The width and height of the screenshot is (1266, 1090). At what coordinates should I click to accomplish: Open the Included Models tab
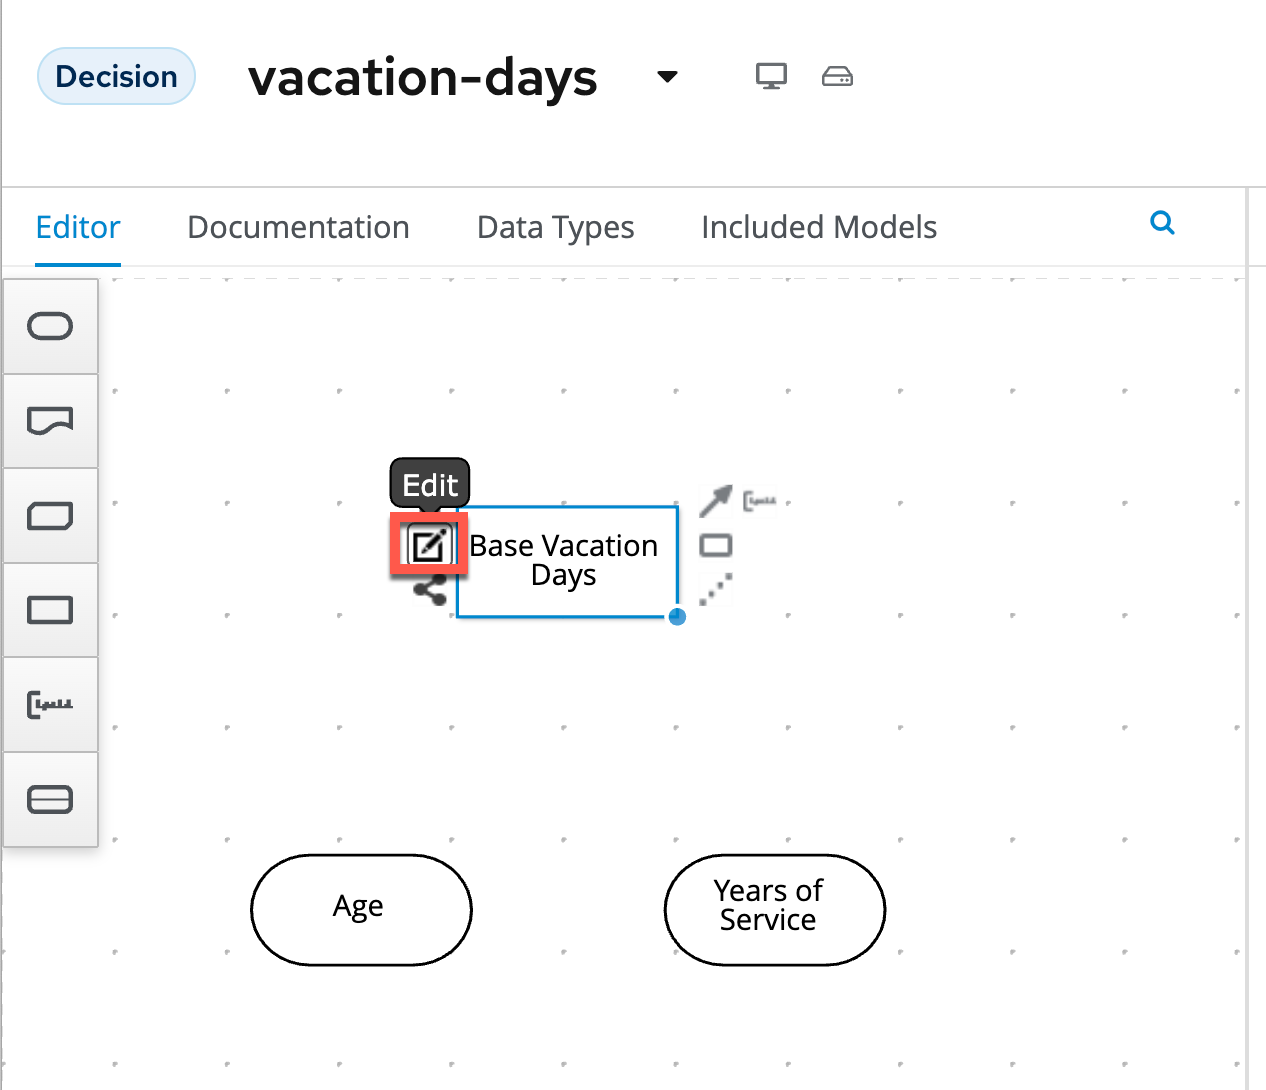click(x=819, y=227)
